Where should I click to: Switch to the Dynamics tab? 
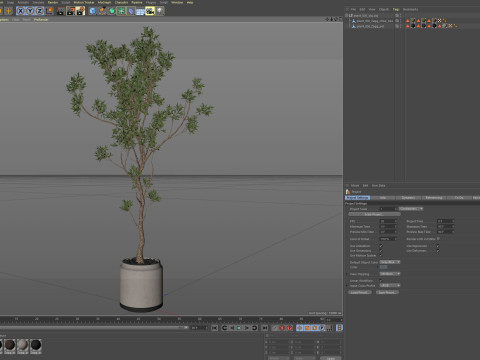tap(408, 198)
